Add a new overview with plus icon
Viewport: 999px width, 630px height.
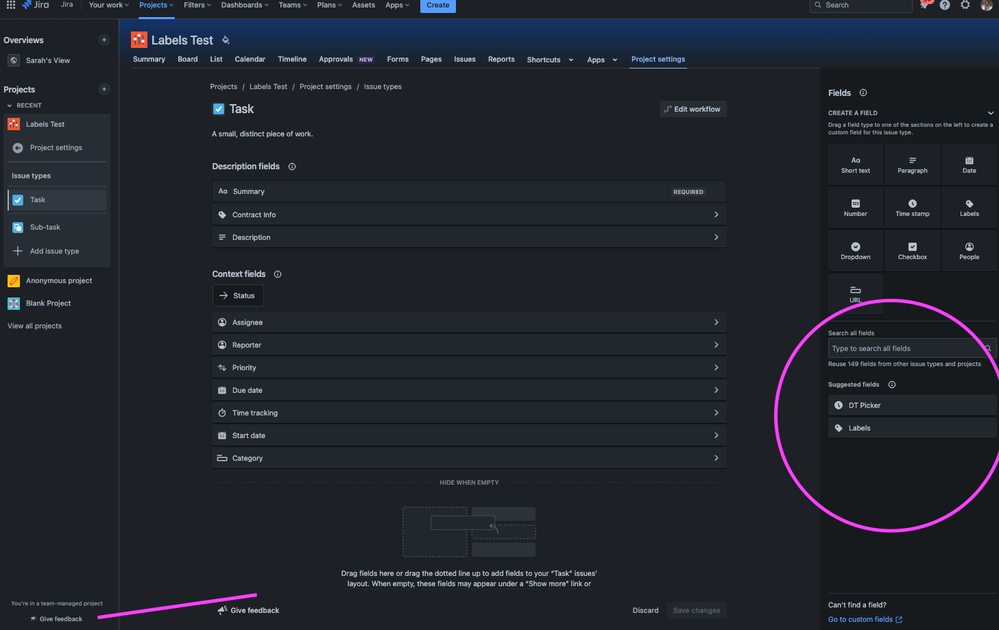(x=104, y=39)
